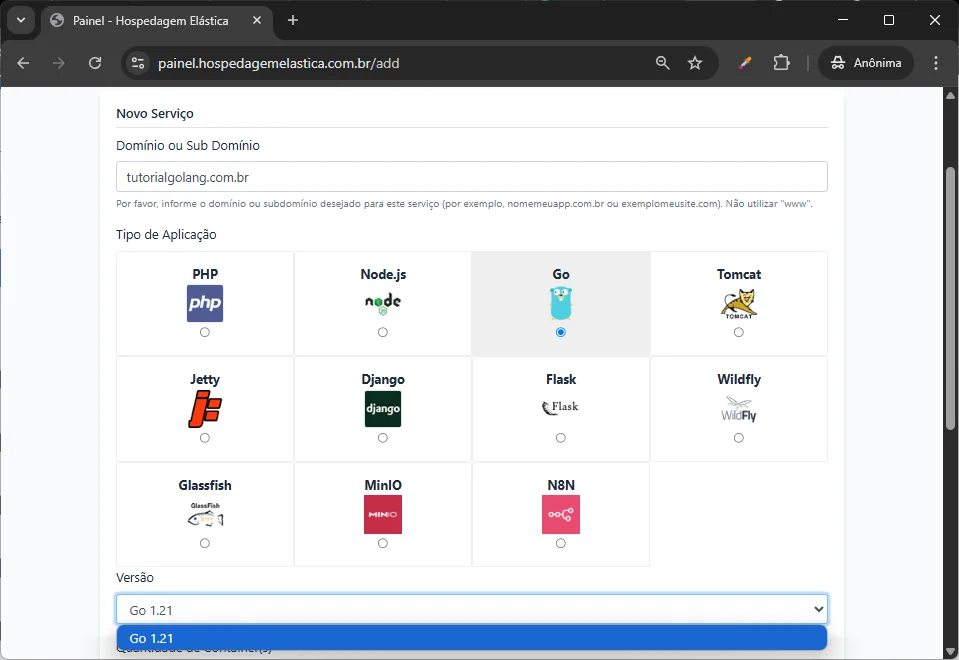Click the page vertical scrollbar thumb
Screen dimensions: 959x660
[950, 297]
